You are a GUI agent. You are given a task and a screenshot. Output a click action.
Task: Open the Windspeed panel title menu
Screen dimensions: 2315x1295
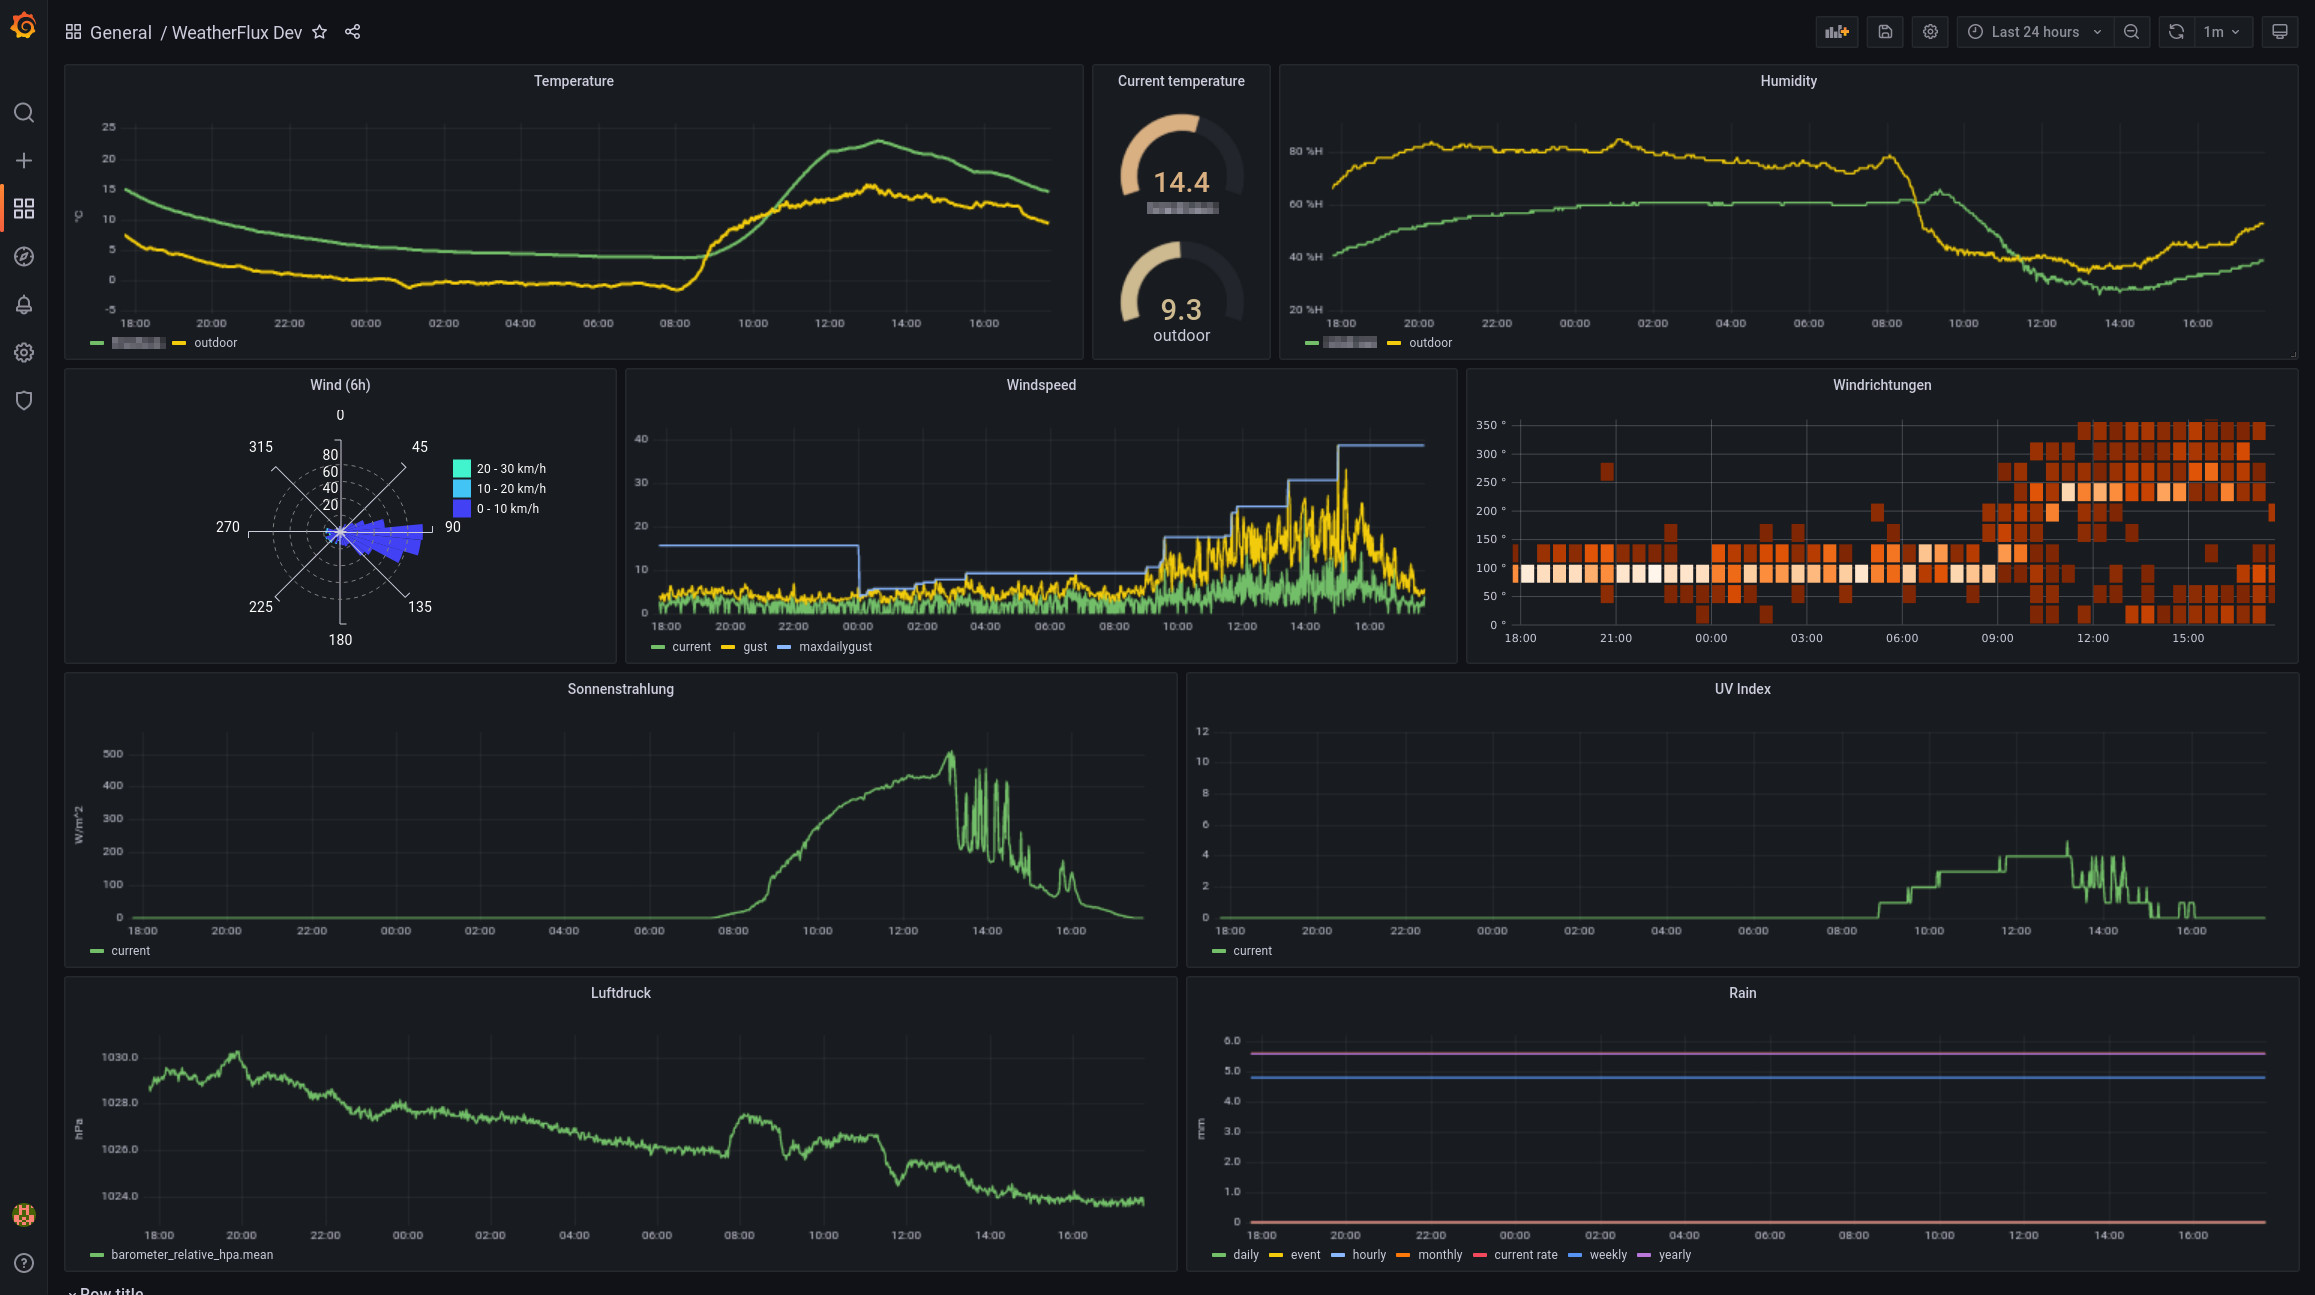pos(1041,385)
